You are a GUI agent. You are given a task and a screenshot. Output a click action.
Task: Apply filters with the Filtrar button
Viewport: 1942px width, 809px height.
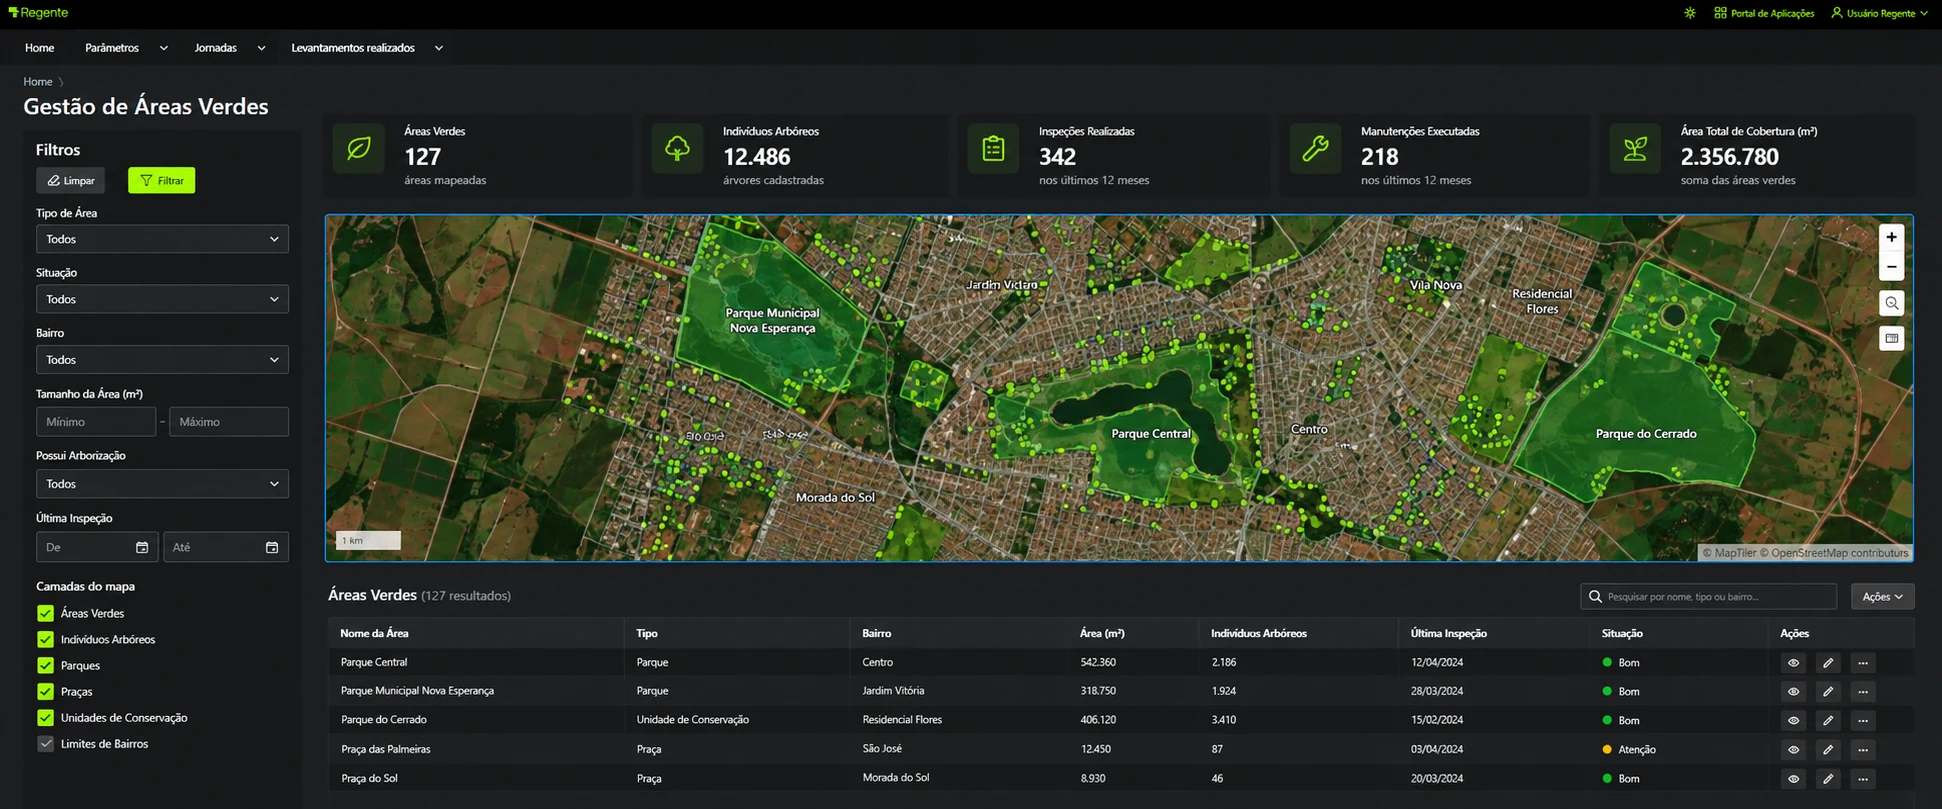coord(161,180)
